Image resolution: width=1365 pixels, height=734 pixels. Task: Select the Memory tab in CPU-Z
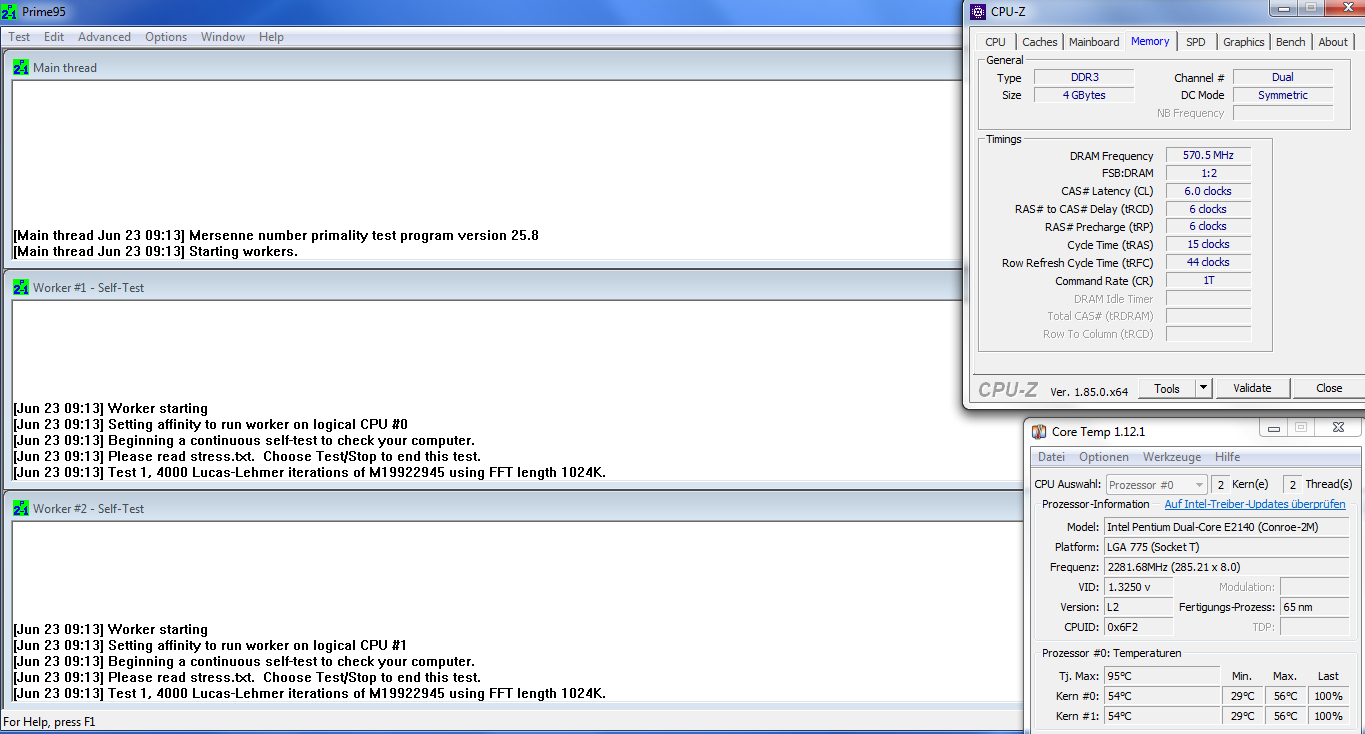[x=1150, y=41]
